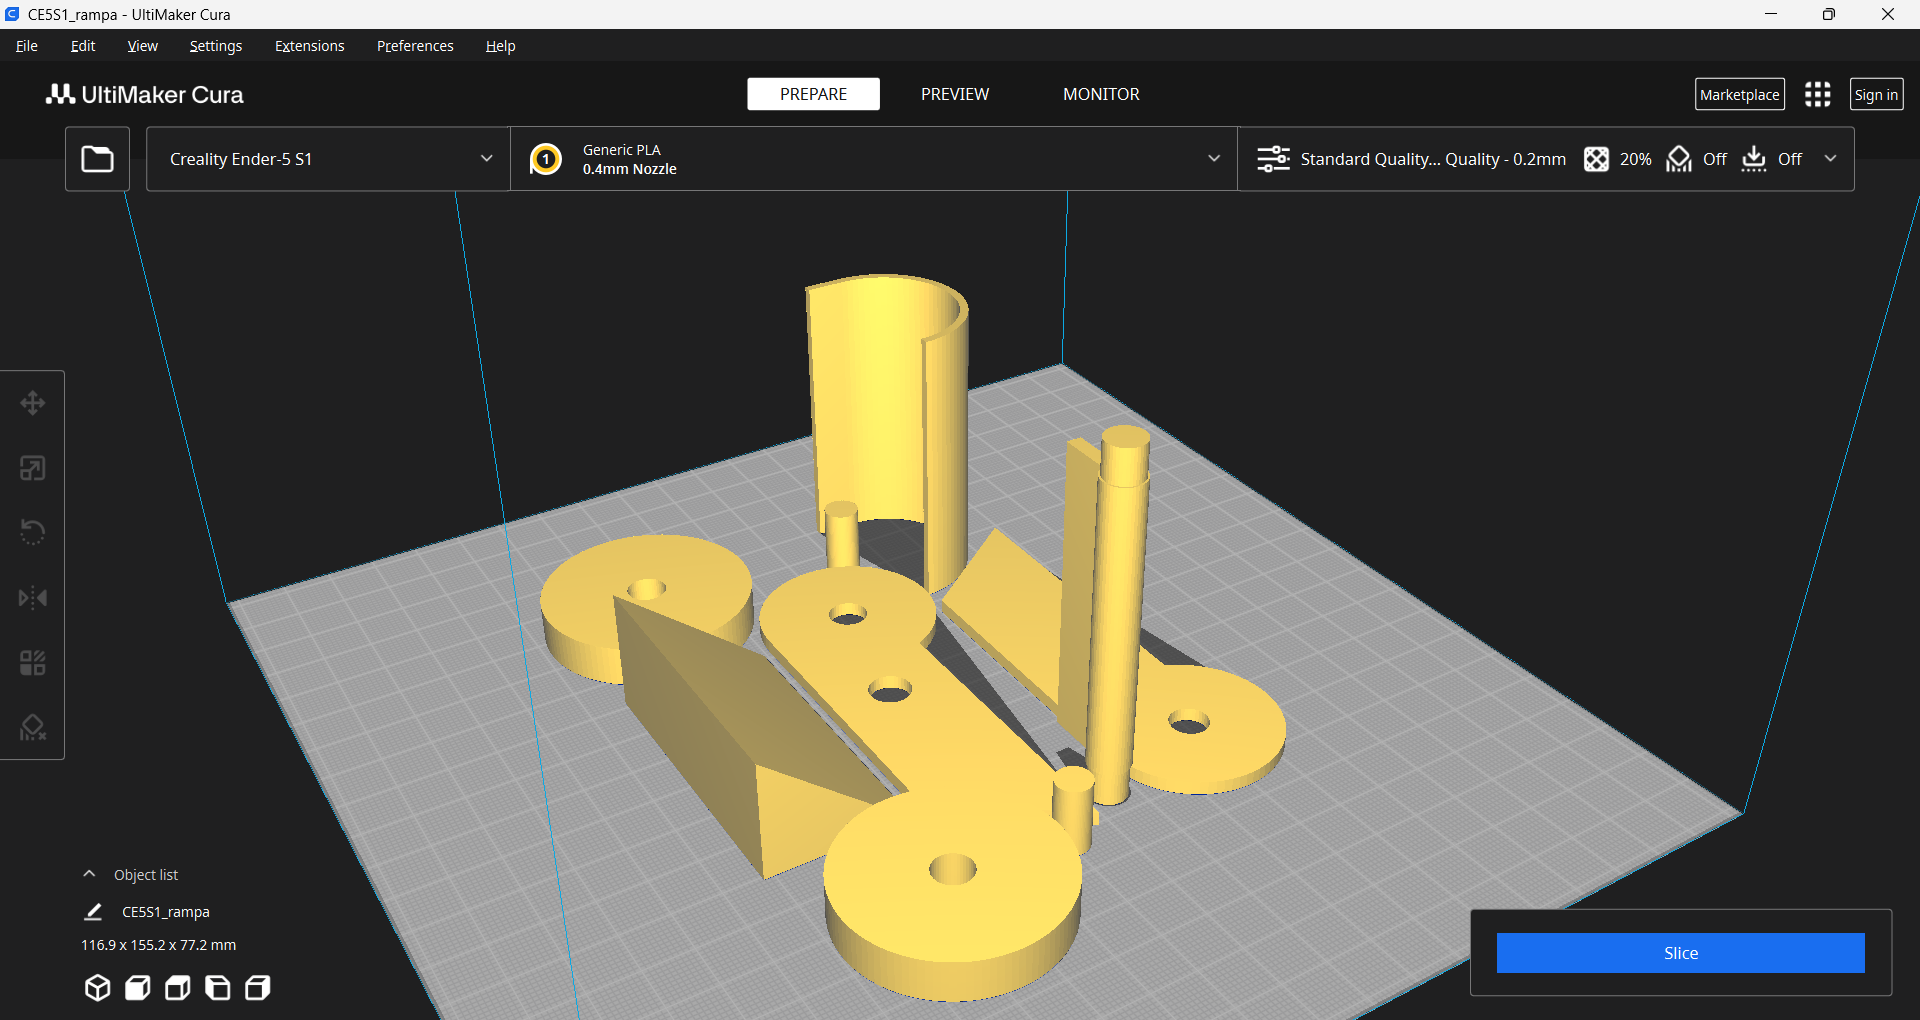Select the Rotate tool
Viewport: 1920px width, 1020px height.
33,531
